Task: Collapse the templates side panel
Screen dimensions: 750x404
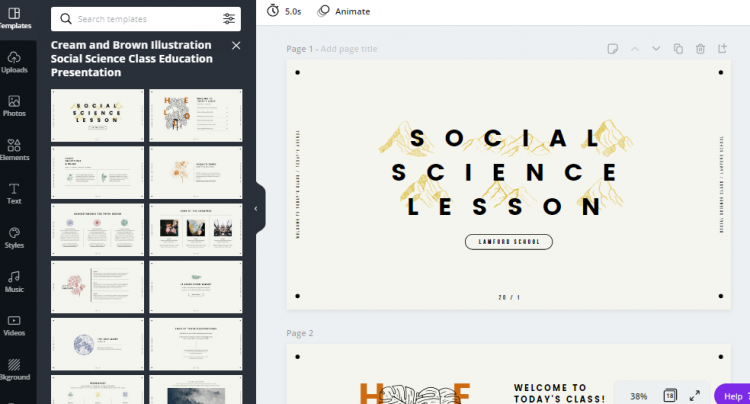Action: coord(255,208)
